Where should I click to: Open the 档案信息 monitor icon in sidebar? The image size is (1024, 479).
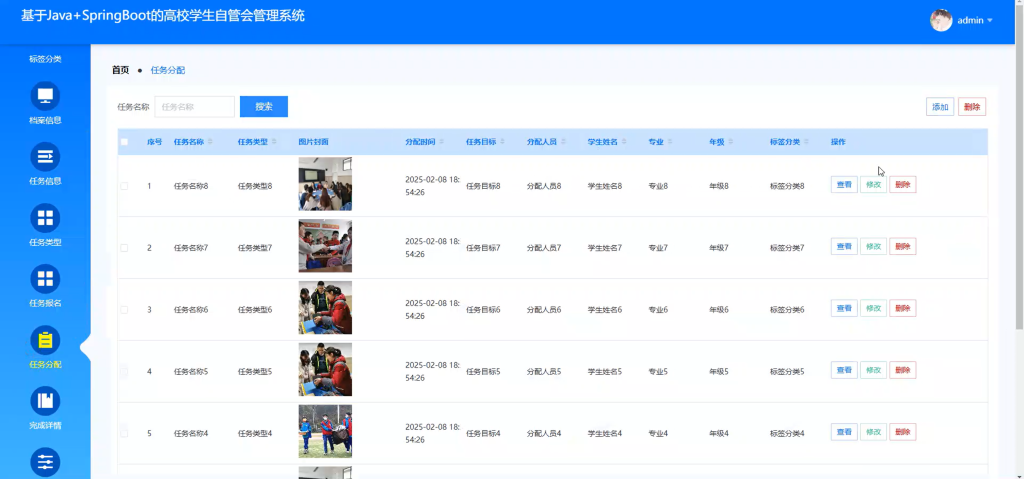point(45,96)
